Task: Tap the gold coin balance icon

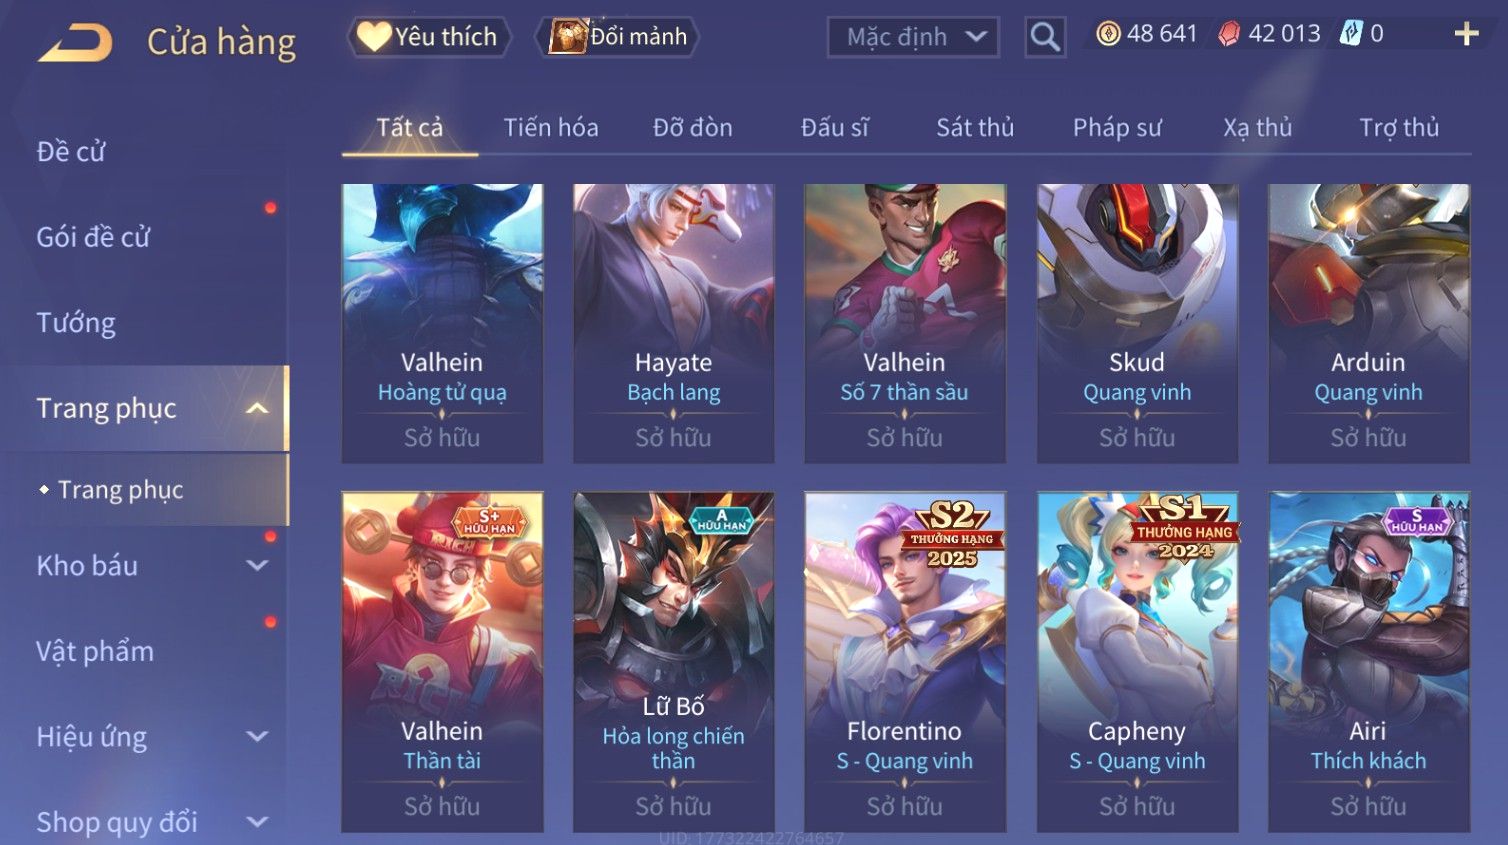Action: pyautogui.click(x=1108, y=34)
